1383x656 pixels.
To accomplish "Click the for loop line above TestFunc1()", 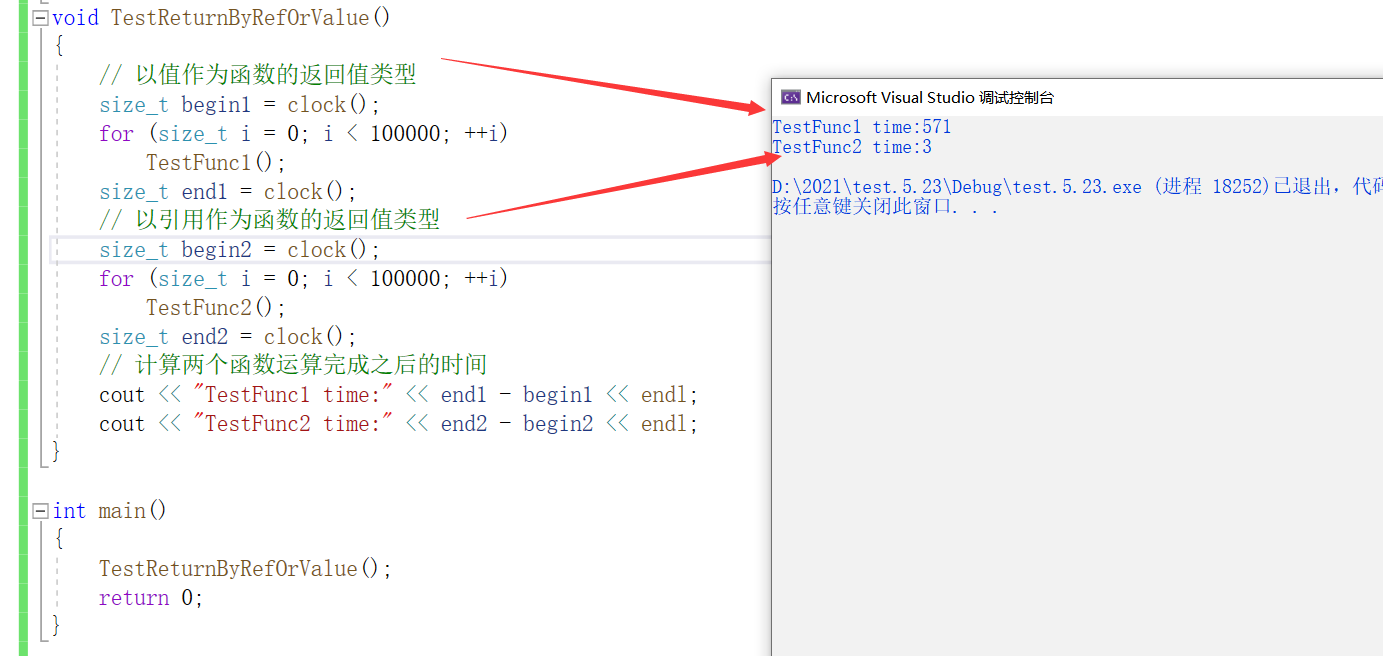I will pyautogui.click(x=304, y=133).
